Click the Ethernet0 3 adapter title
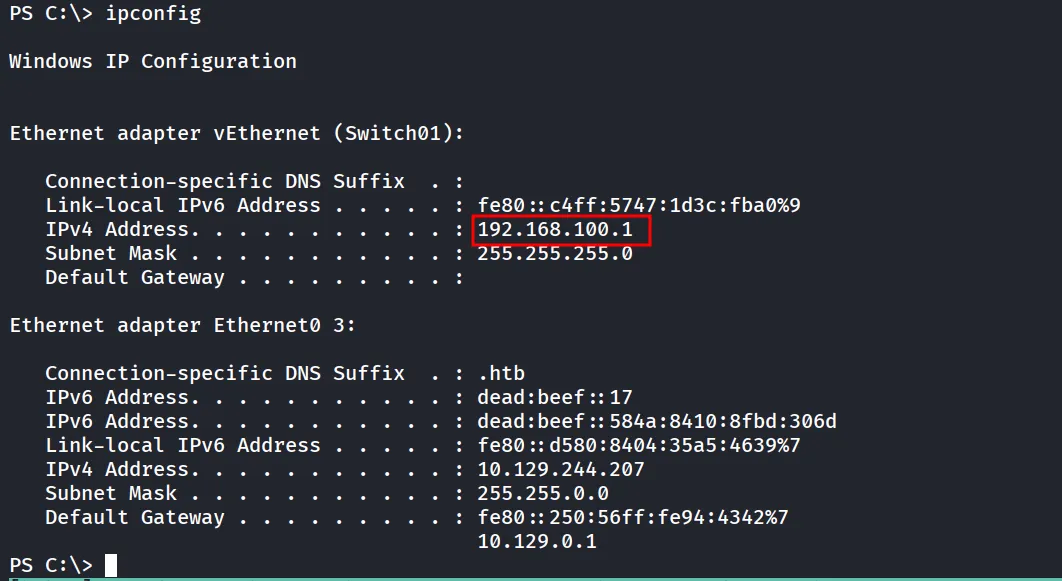Image resolution: width=1062 pixels, height=581 pixels. click(x=182, y=325)
